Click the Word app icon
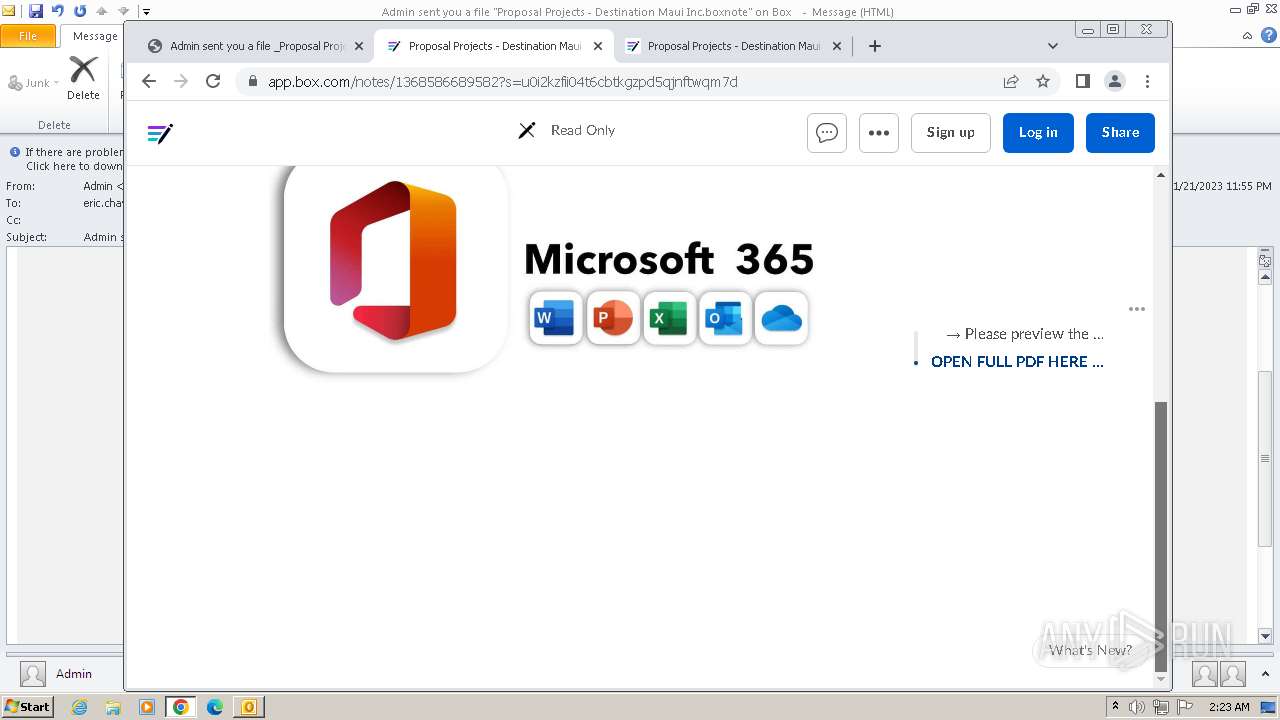This screenshot has height=720, width=1280. tap(556, 319)
